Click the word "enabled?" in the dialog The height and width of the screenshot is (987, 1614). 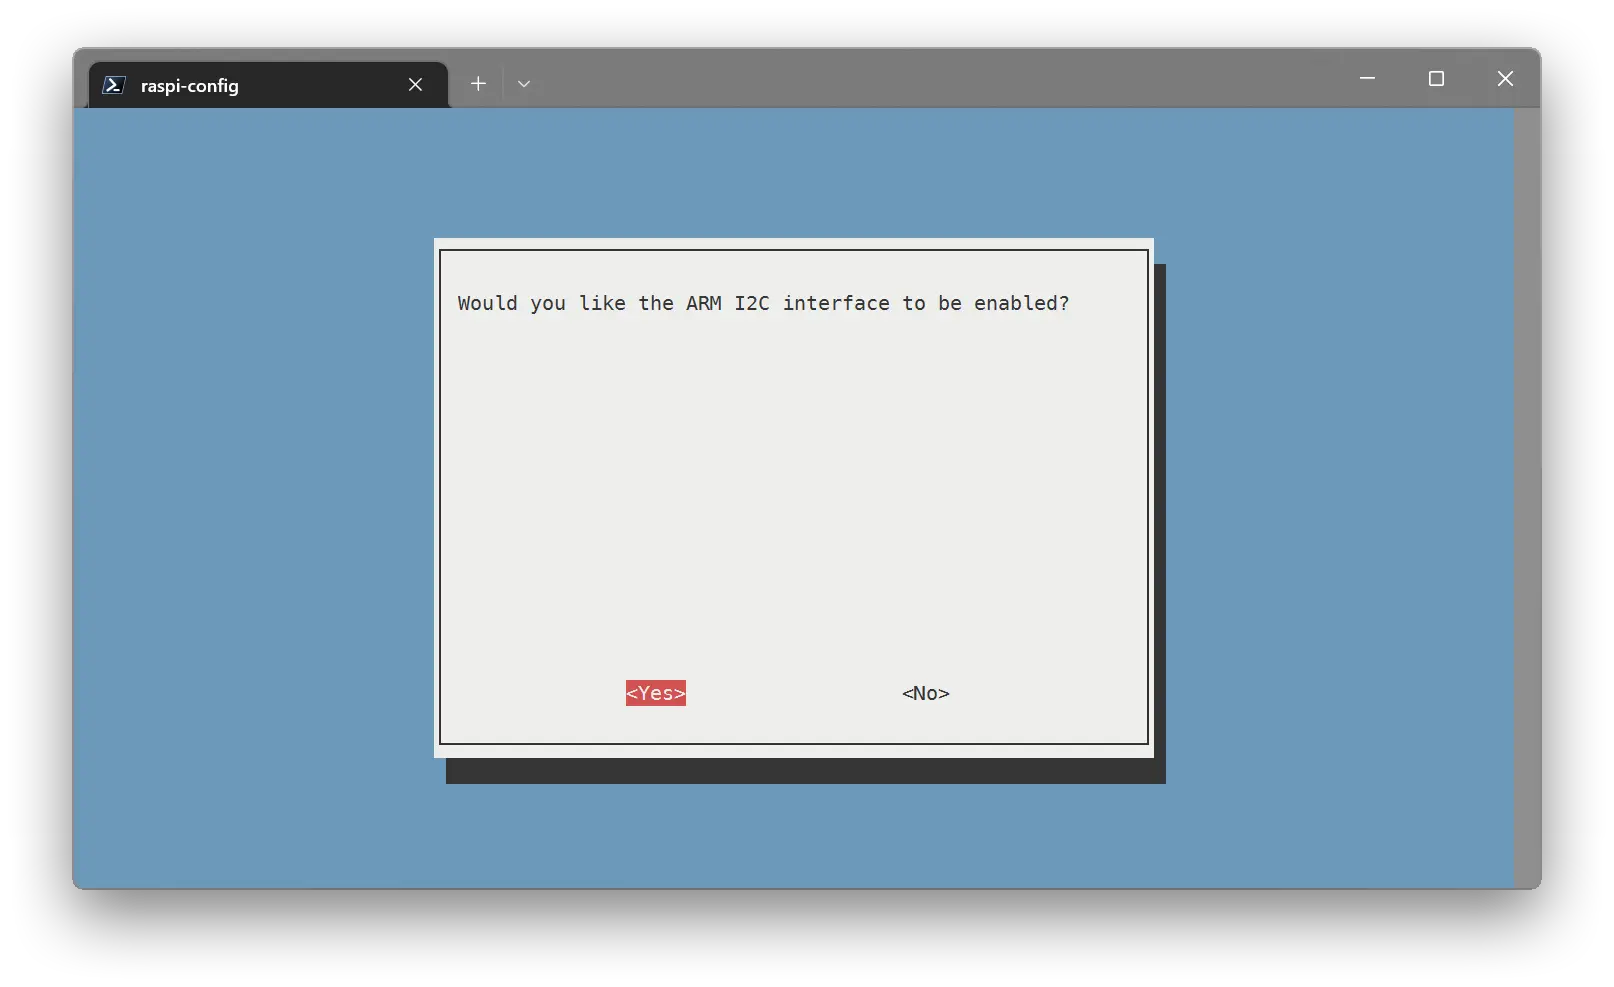[1021, 303]
